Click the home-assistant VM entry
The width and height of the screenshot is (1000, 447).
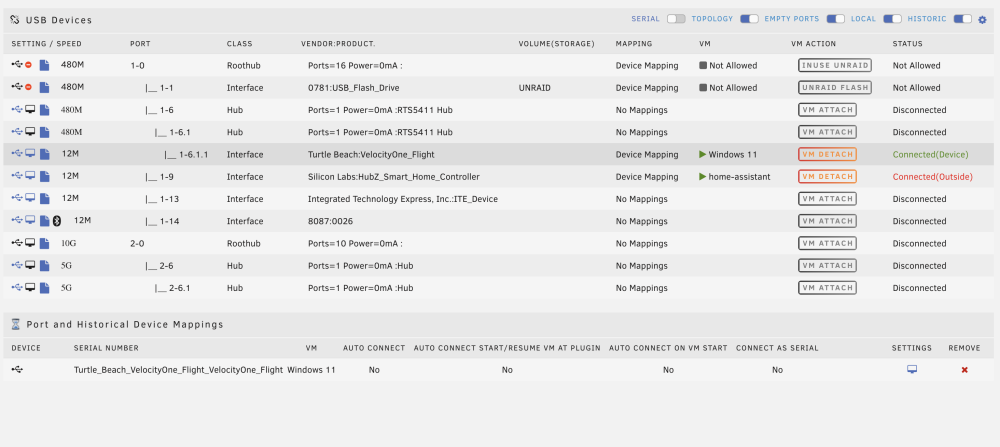(x=735, y=177)
